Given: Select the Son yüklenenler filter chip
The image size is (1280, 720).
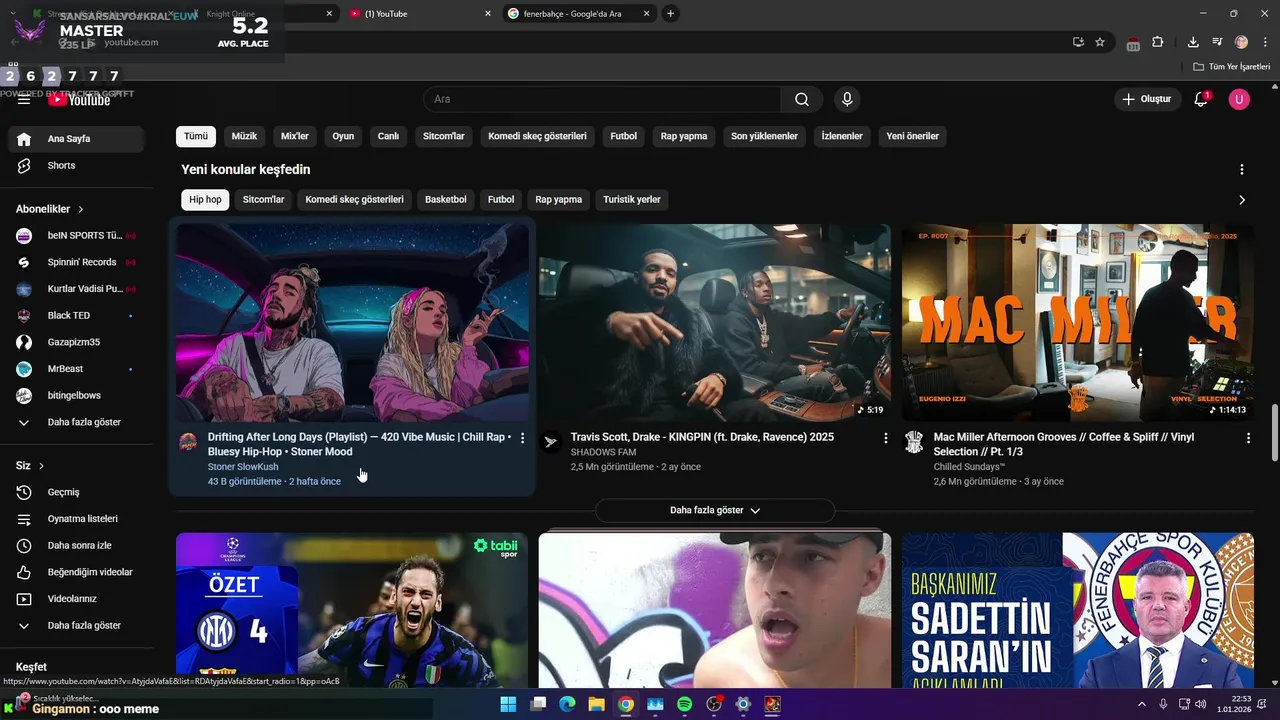Looking at the screenshot, I should point(764,136).
